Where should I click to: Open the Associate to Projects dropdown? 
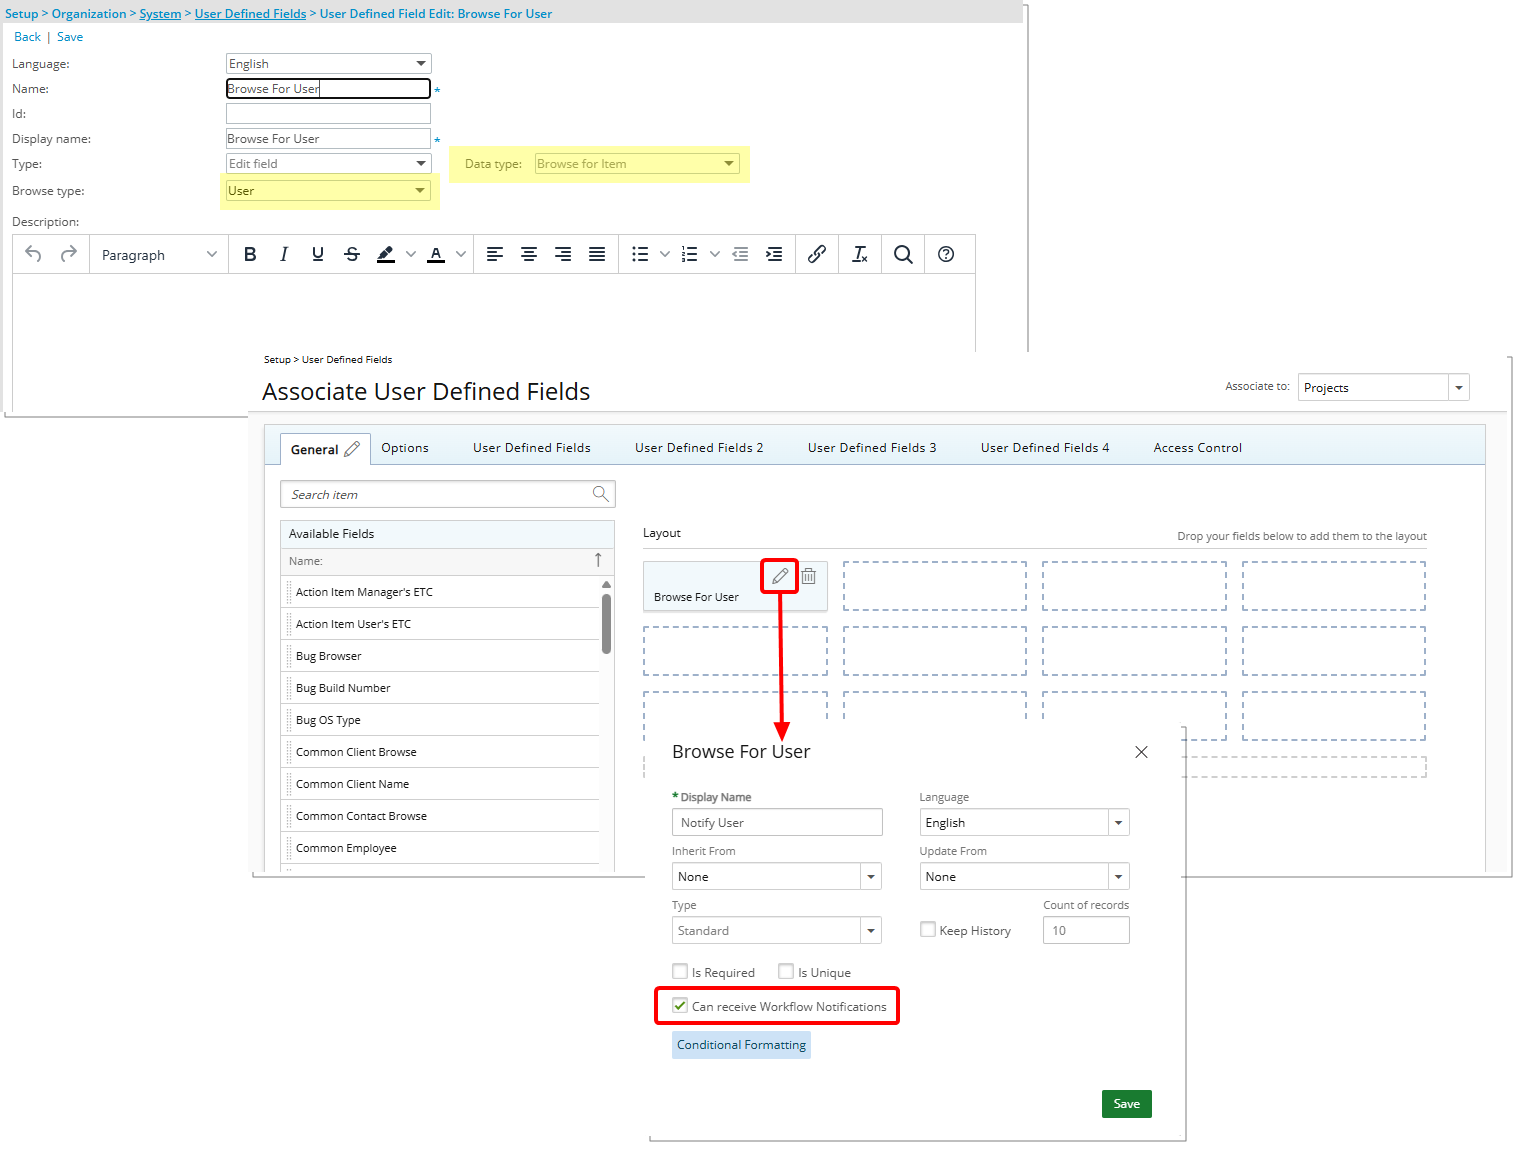click(1458, 387)
